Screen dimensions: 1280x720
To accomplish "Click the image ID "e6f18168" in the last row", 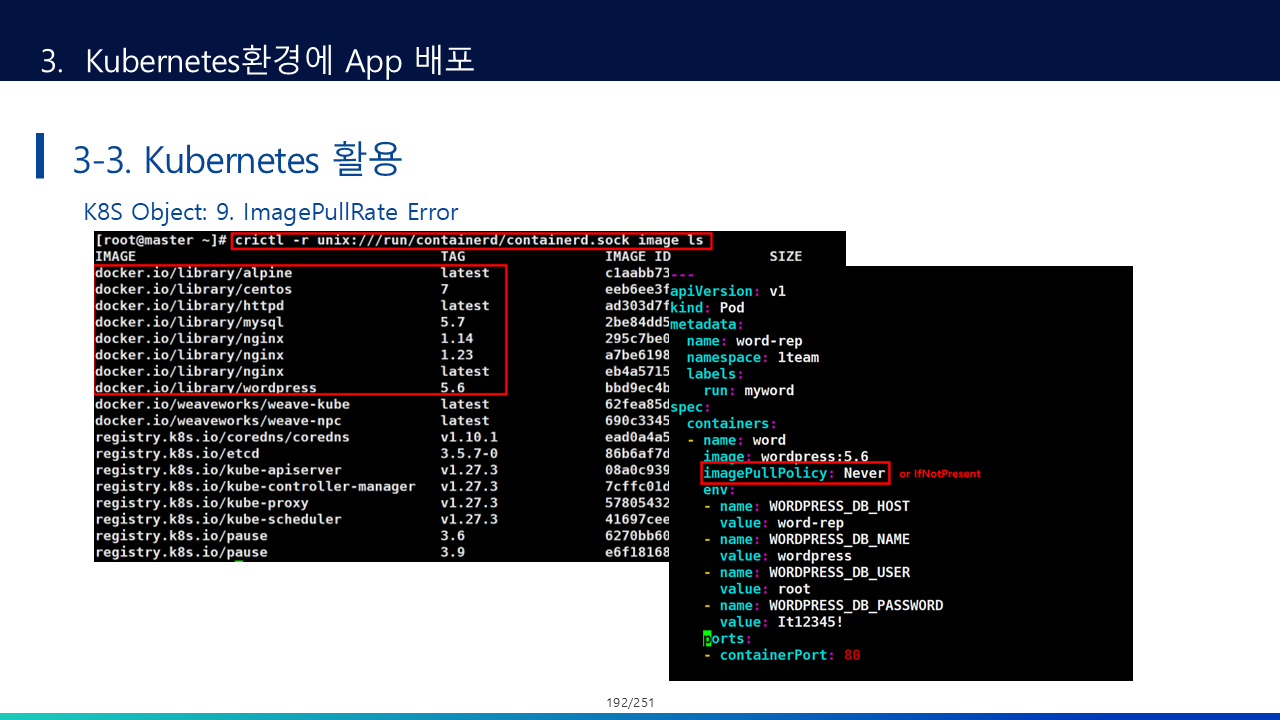I will (x=637, y=552).
